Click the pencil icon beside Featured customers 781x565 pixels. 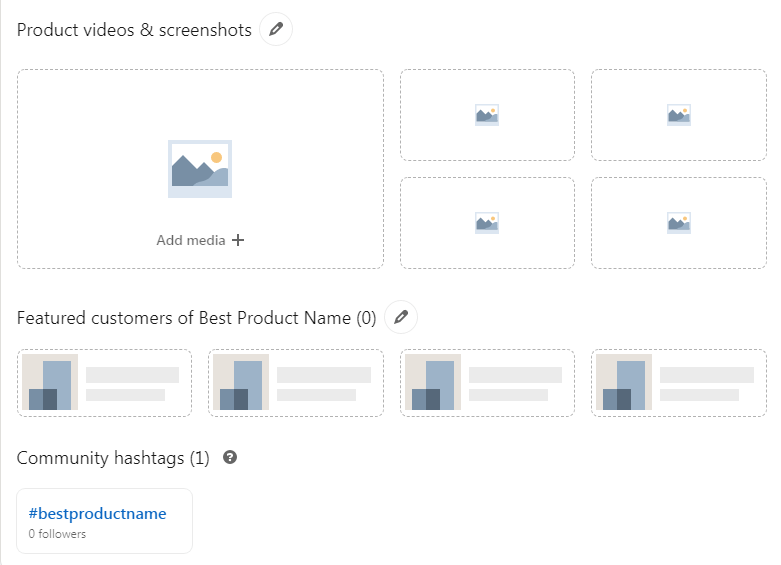coord(401,317)
